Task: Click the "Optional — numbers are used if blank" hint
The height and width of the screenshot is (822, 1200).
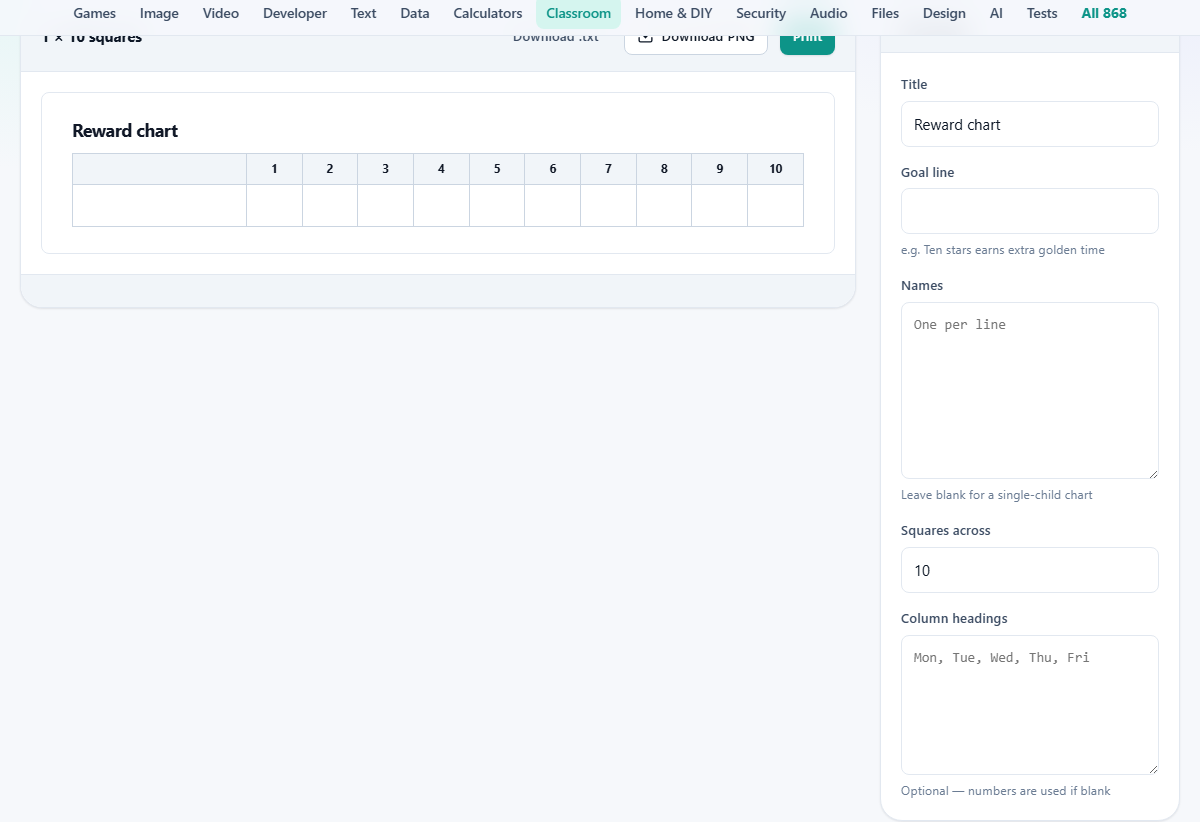Action: click(1006, 791)
